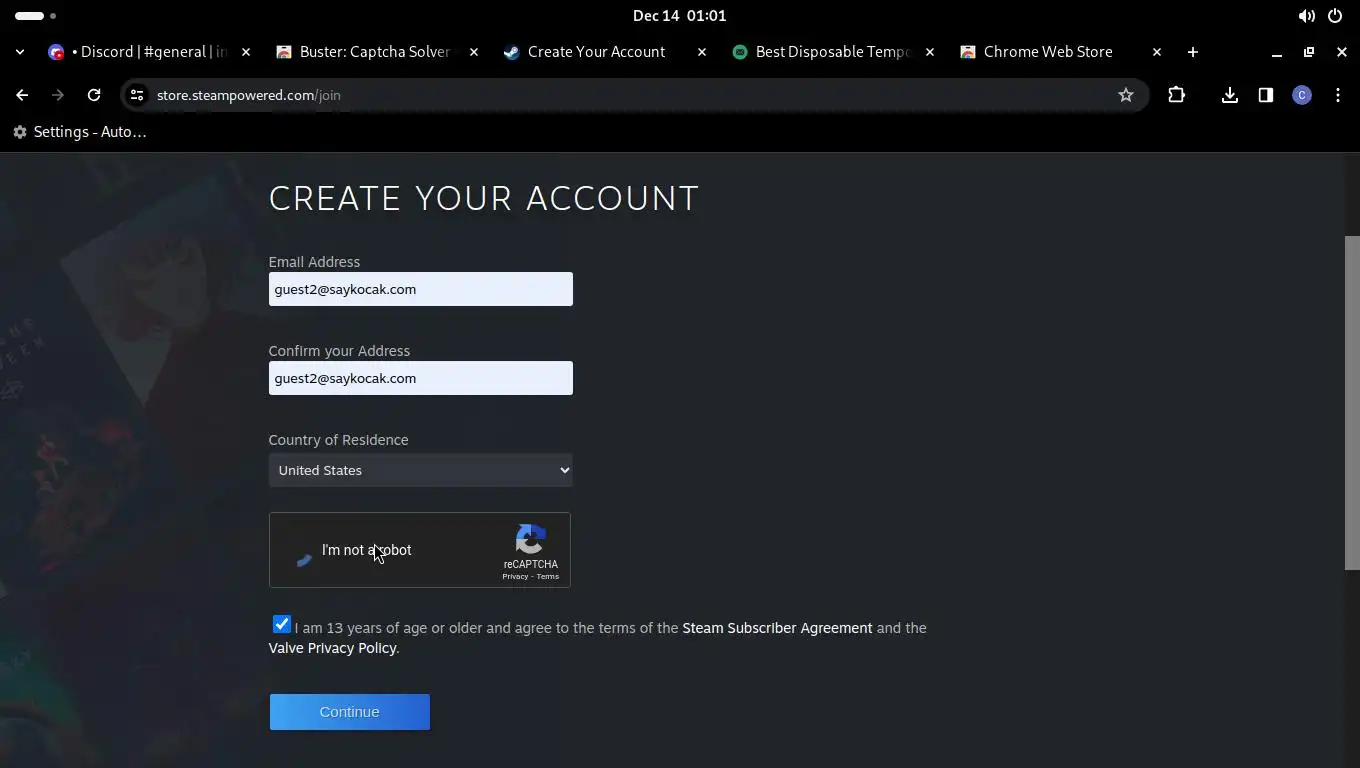Bookmark this page with star icon
Screen dimensions: 1360x768
coord(1126,95)
